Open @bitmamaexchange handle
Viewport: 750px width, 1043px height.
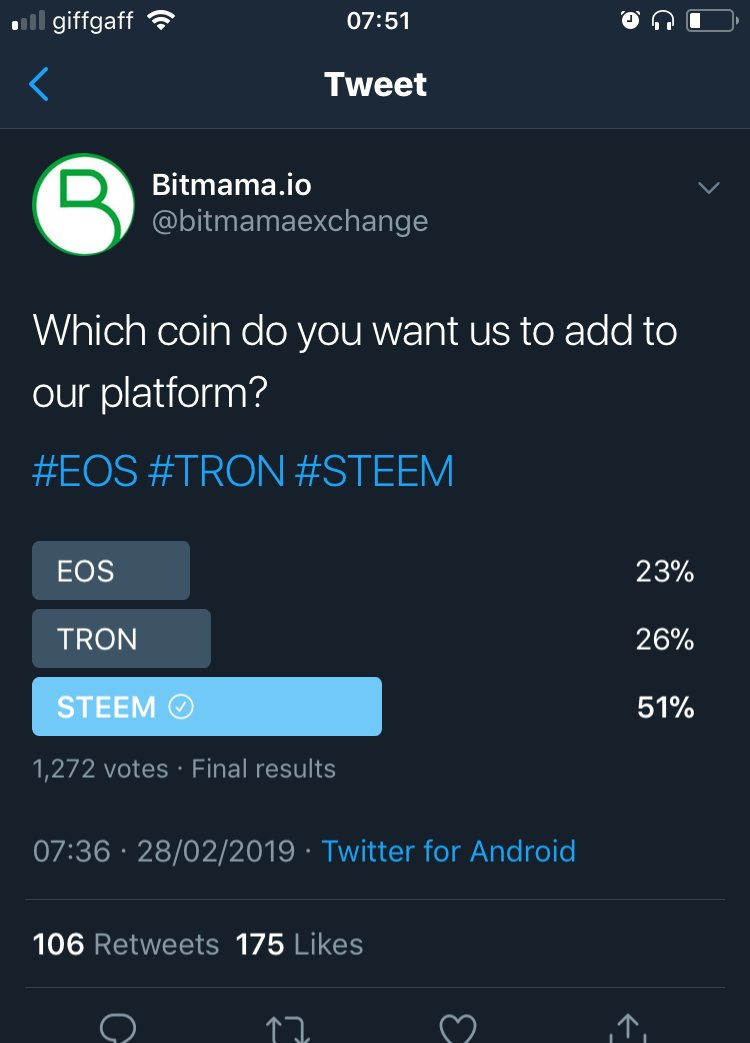[290, 222]
